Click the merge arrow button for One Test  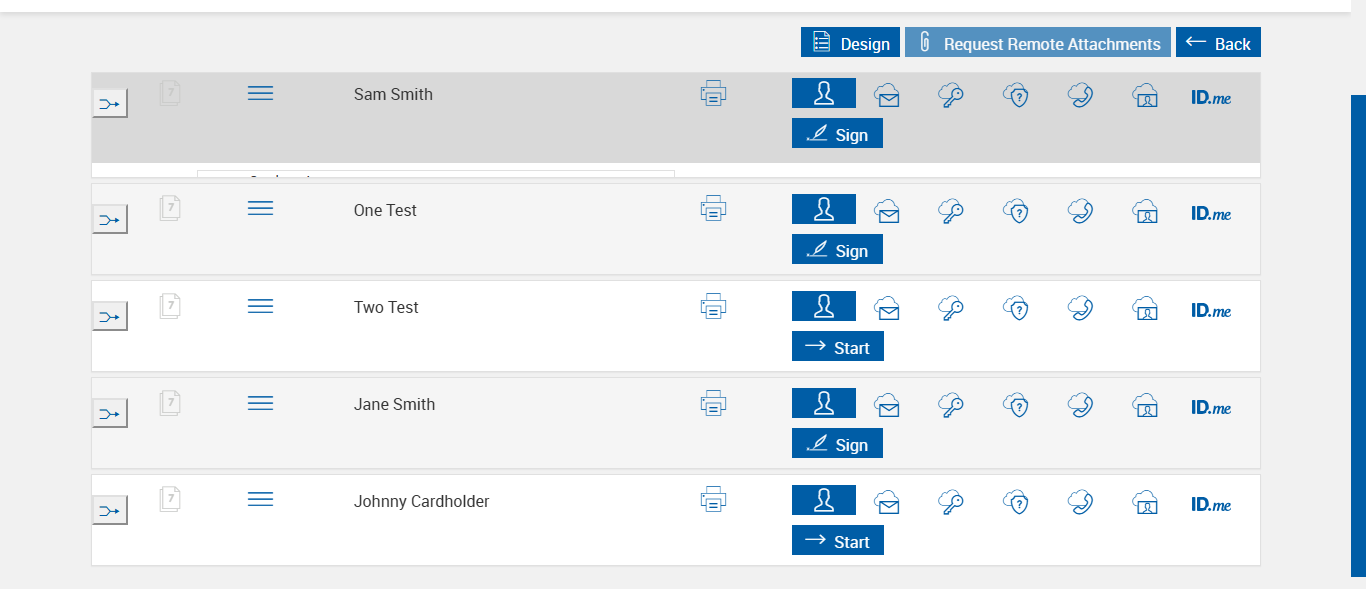tap(110, 219)
